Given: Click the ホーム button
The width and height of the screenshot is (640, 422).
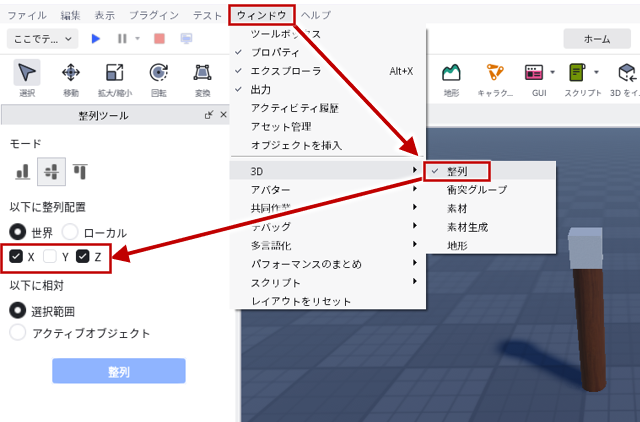Looking at the screenshot, I should [x=597, y=39].
